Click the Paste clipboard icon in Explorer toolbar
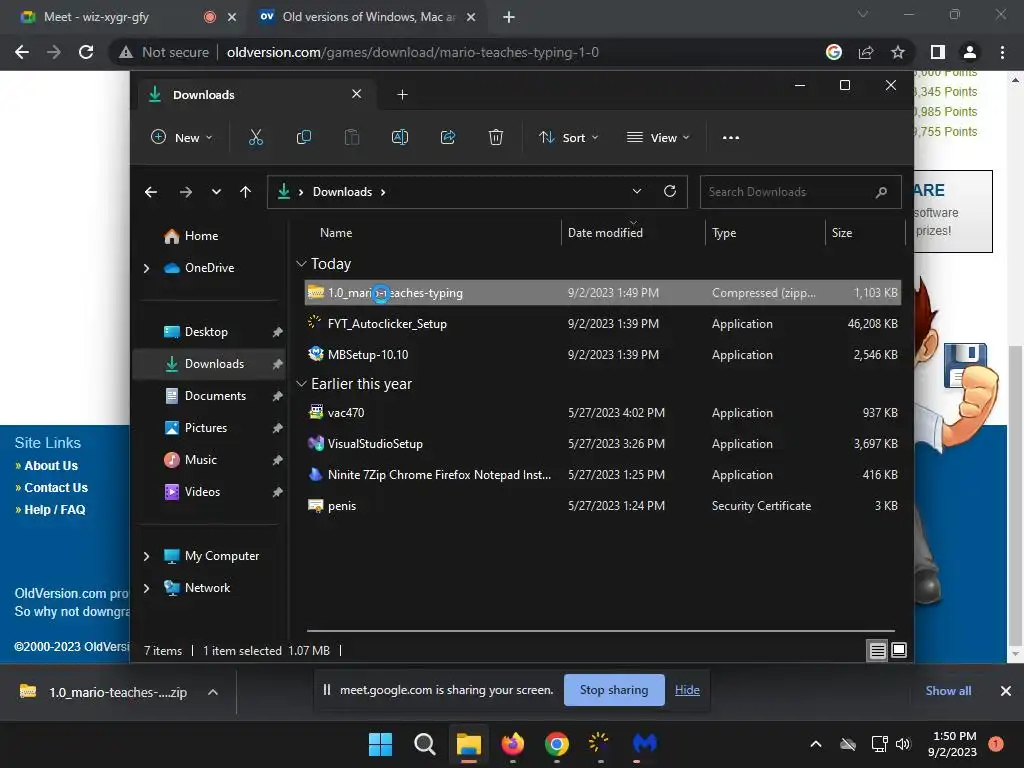Viewport: 1024px width, 768px height. 352,137
